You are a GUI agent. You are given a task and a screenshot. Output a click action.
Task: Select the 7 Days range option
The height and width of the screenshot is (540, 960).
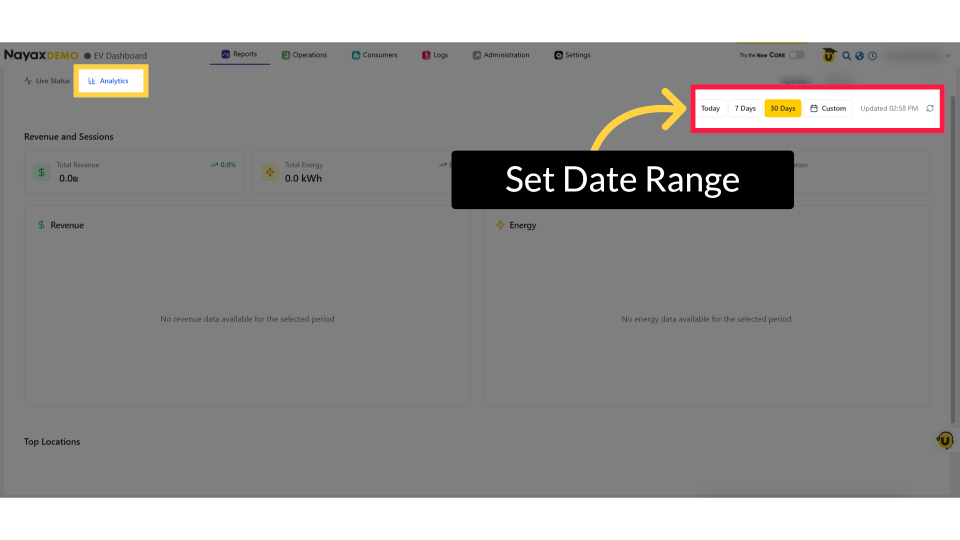[745, 108]
